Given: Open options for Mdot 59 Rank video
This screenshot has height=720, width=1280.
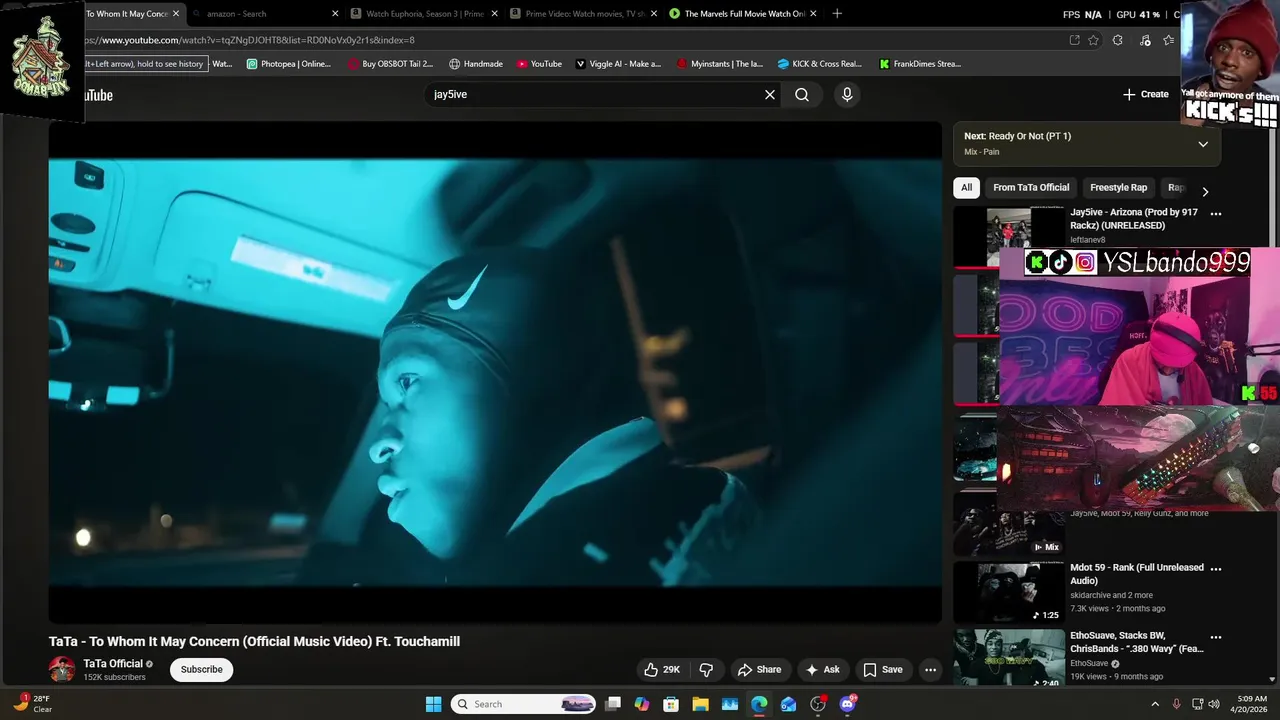Looking at the screenshot, I should coord(1216,568).
